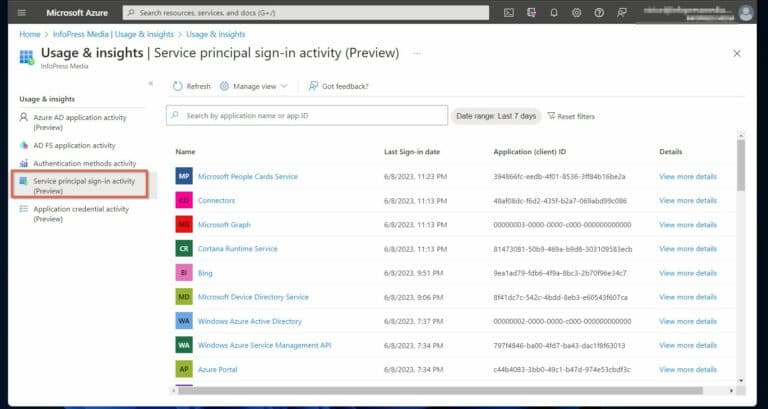The width and height of the screenshot is (768, 409).
Task: Click the Azure Service Management API icon
Action: pyautogui.click(x=184, y=345)
